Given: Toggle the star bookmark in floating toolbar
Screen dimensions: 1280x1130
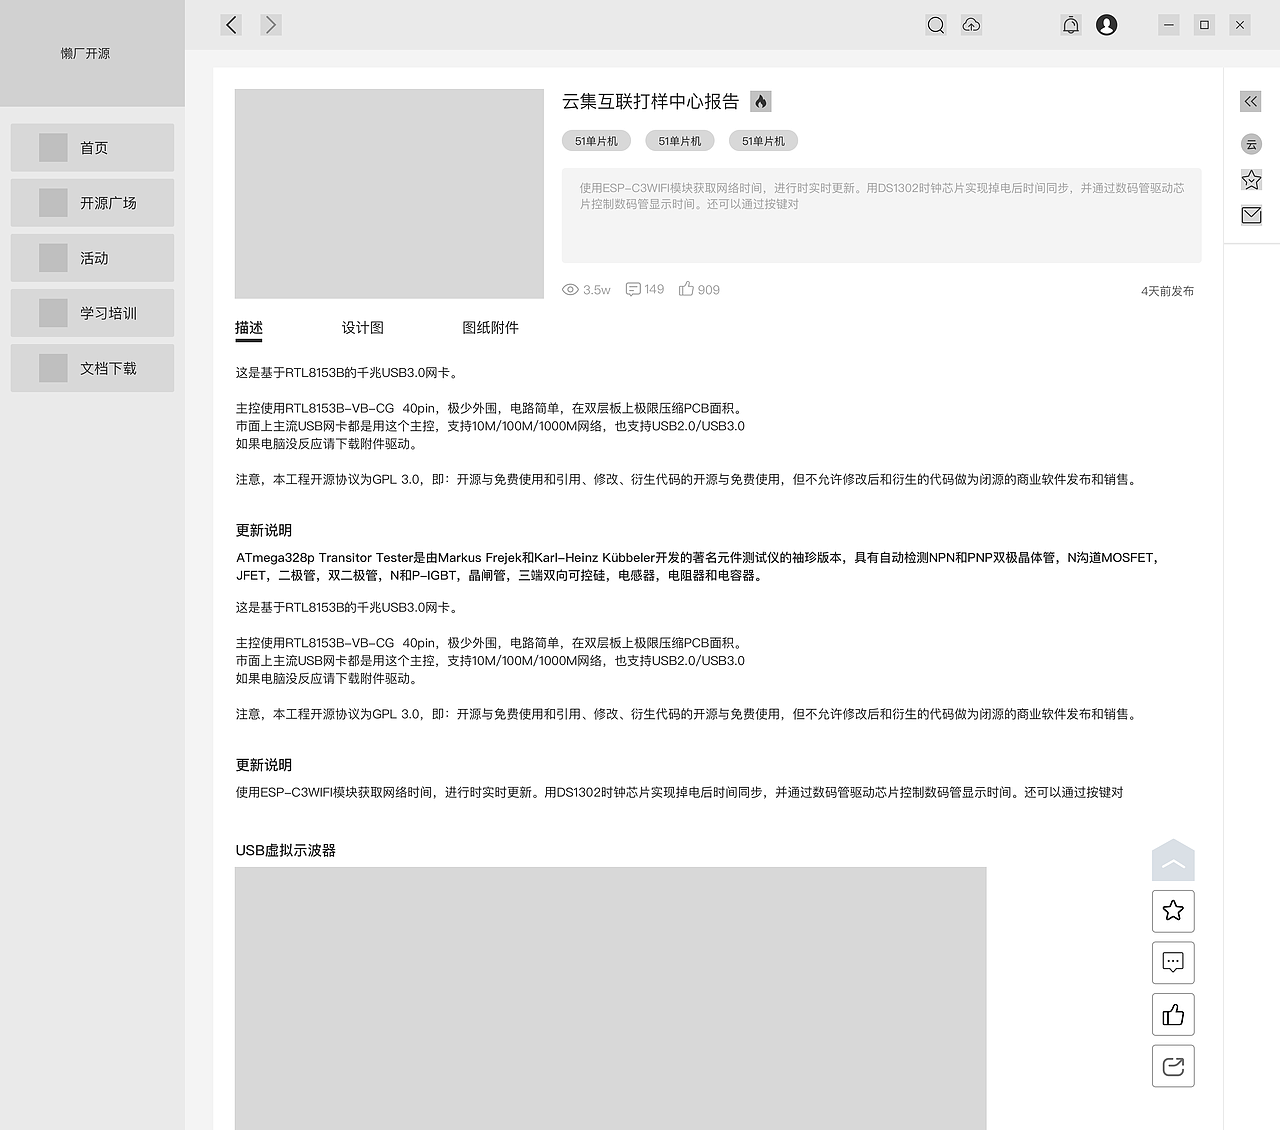Looking at the screenshot, I should click(x=1172, y=911).
